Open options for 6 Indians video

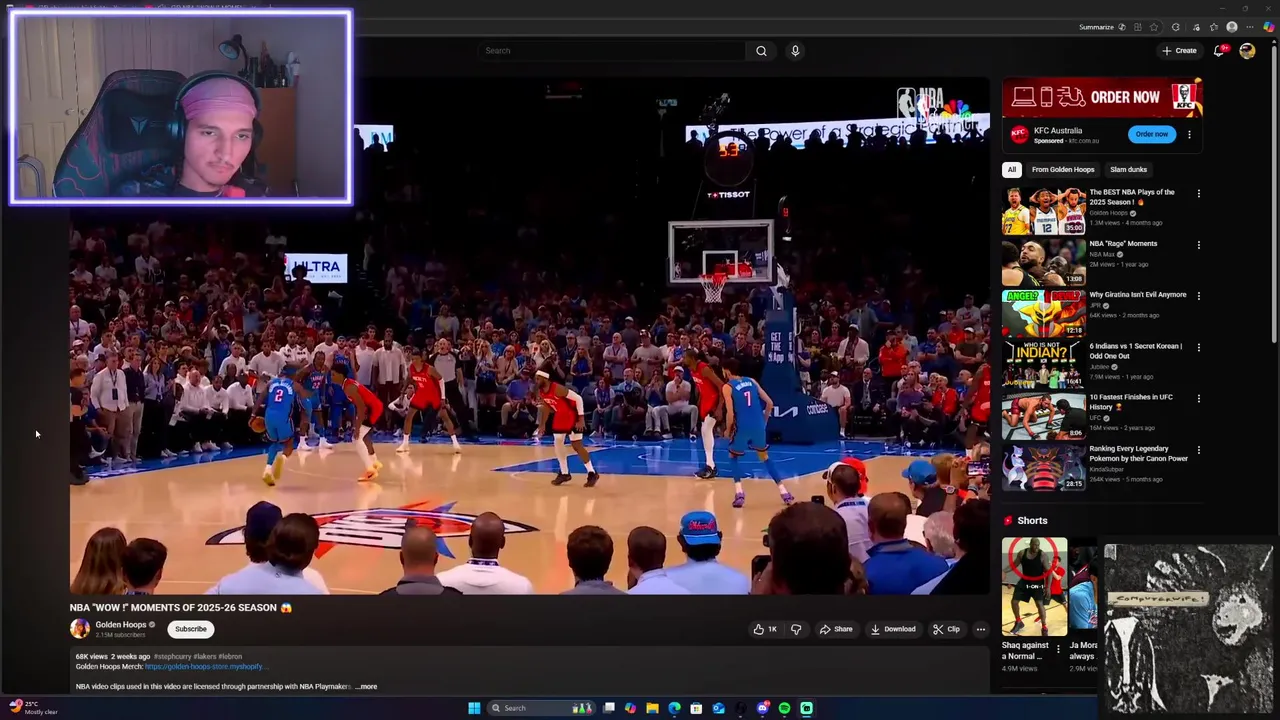(x=1198, y=347)
